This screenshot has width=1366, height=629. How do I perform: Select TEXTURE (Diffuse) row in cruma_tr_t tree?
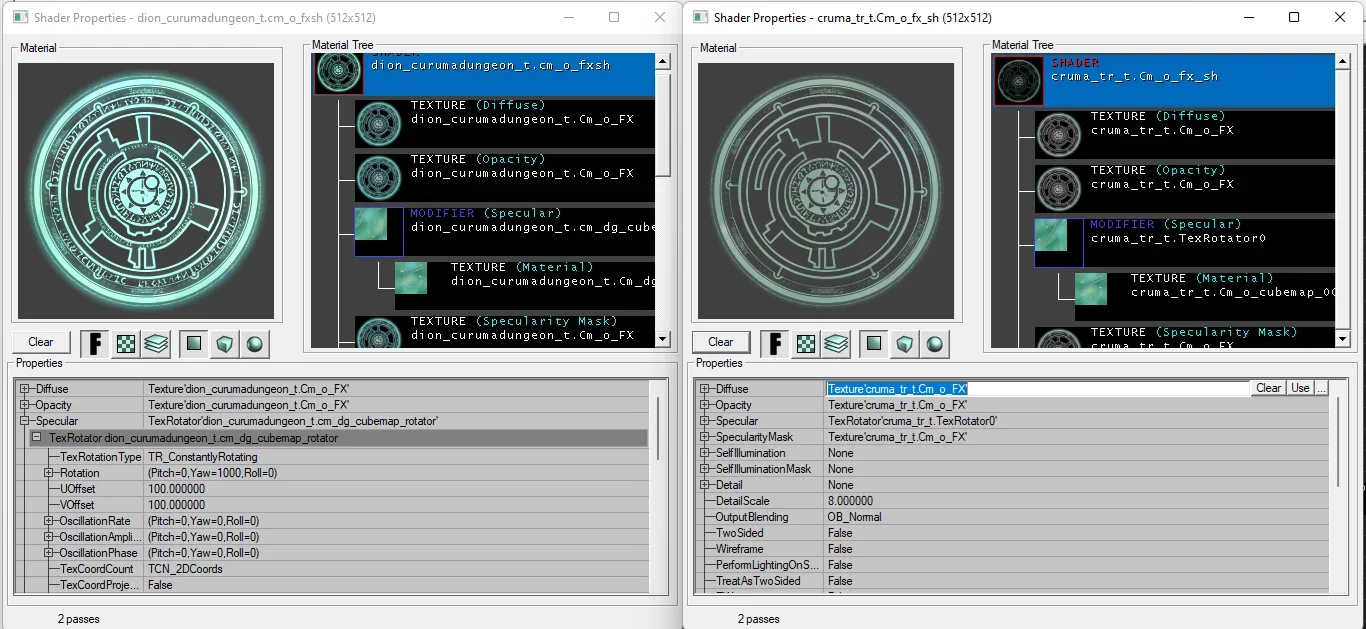[x=1184, y=134]
